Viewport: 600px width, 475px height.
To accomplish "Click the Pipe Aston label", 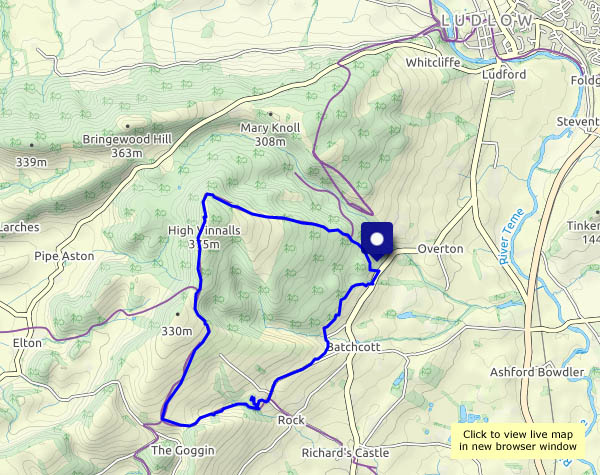I will [x=64, y=256].
